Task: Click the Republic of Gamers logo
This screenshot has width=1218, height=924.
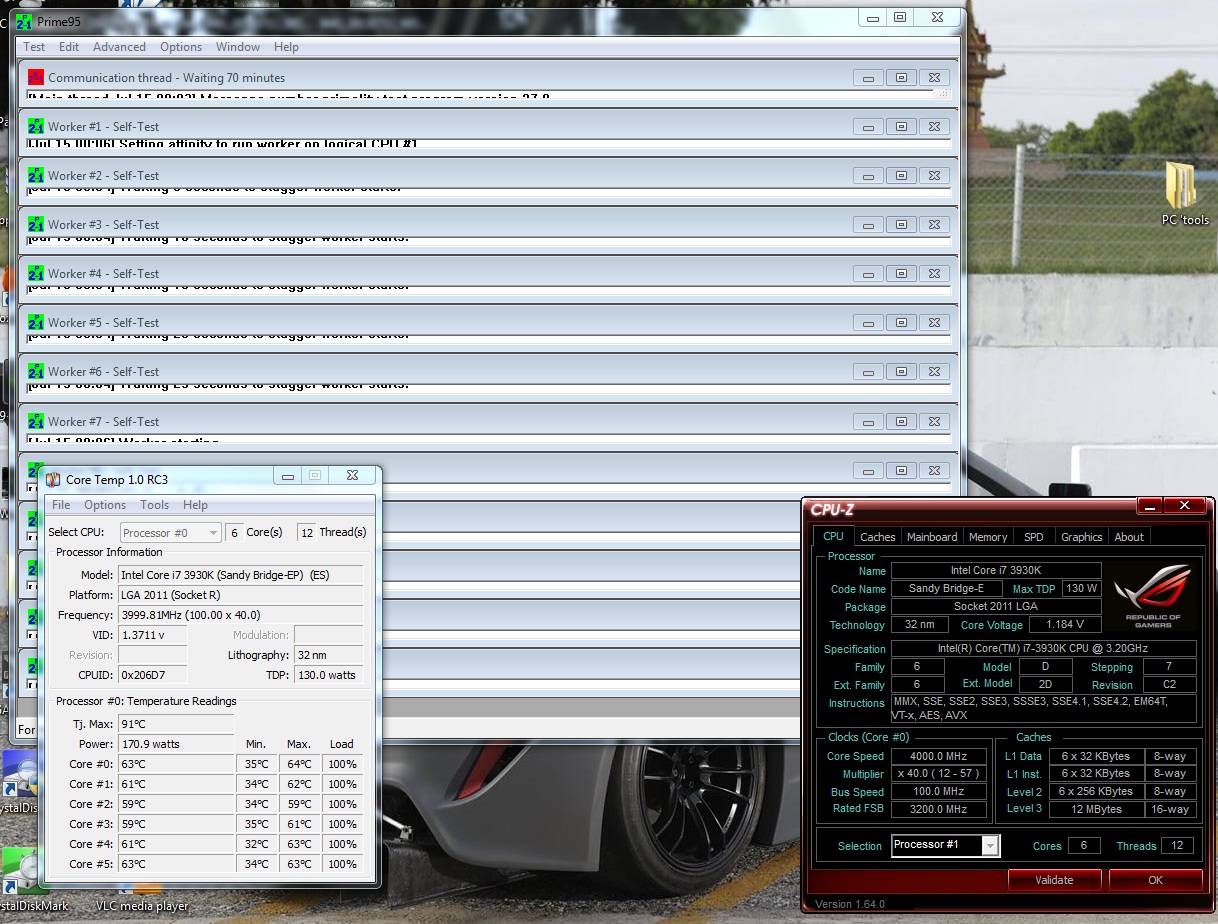Action: click(x=1153, y=595)
